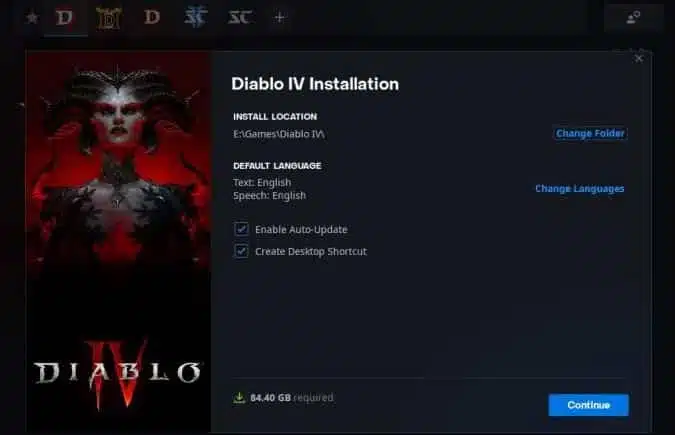Click the Diablo IV cover artwork
This screenshot has height=435, width=675.
point(118,241)
